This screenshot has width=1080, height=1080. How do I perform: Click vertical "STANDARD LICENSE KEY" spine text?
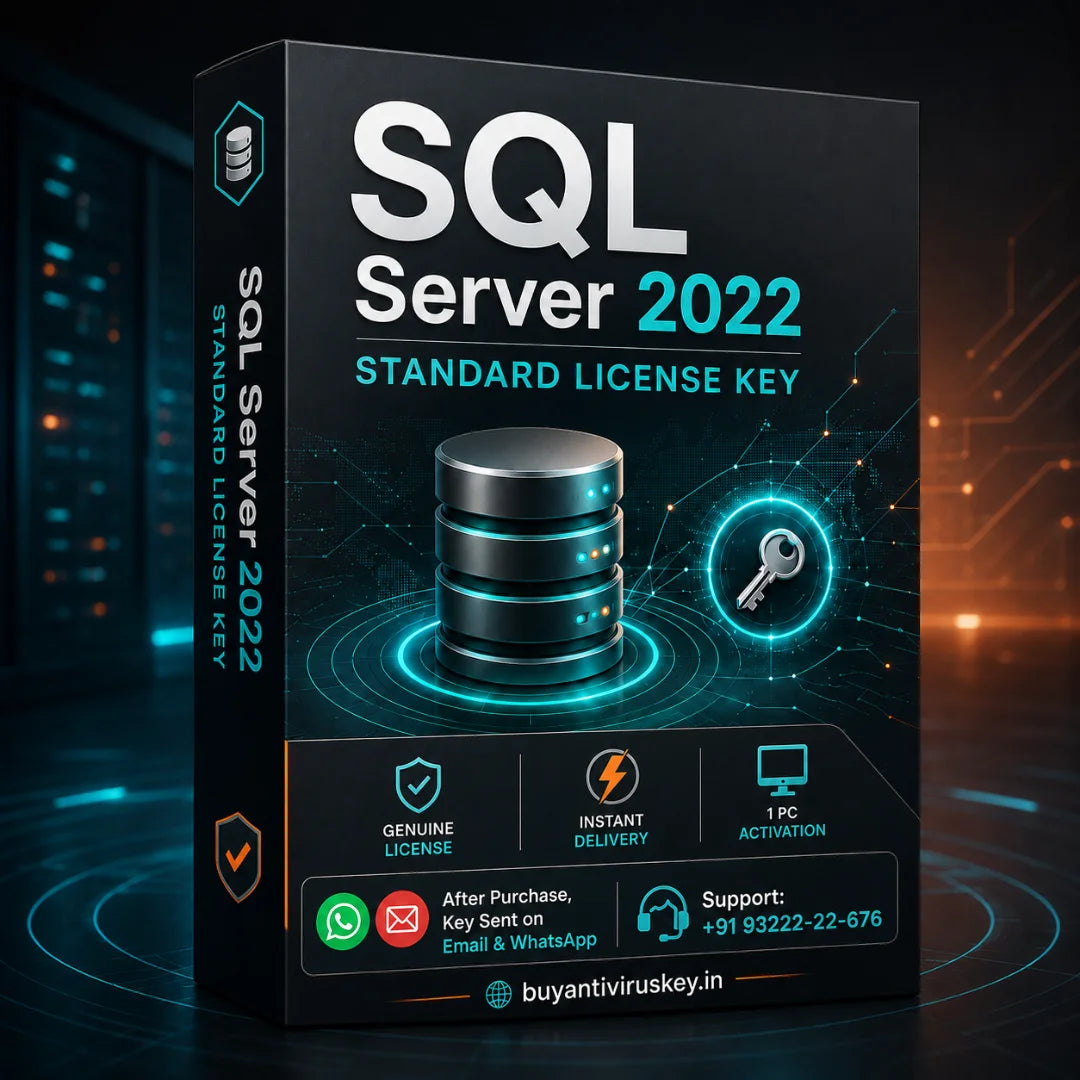[218, 486]
